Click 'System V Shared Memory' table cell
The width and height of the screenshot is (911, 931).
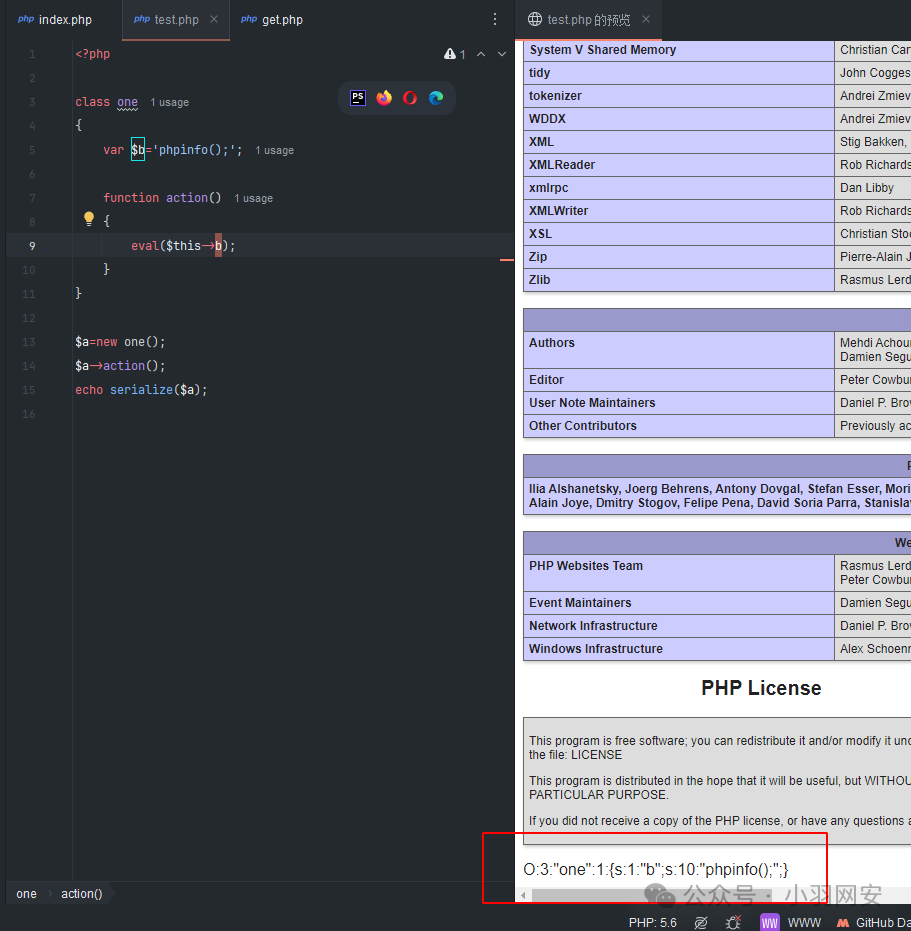click(679, 50)
